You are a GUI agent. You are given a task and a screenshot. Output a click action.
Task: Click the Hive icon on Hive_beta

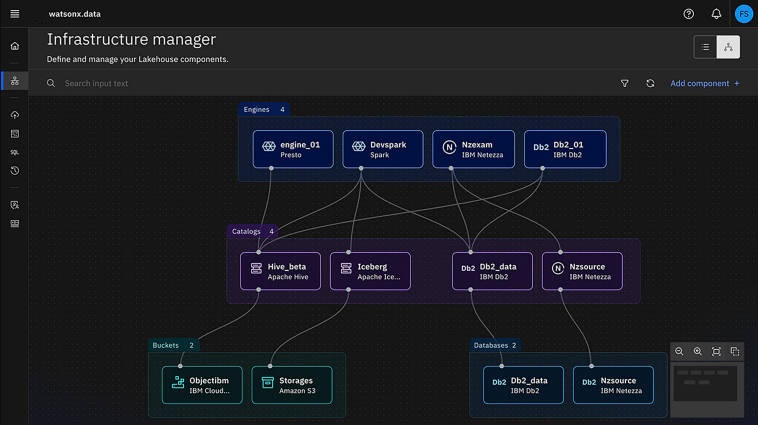(256, 268)
